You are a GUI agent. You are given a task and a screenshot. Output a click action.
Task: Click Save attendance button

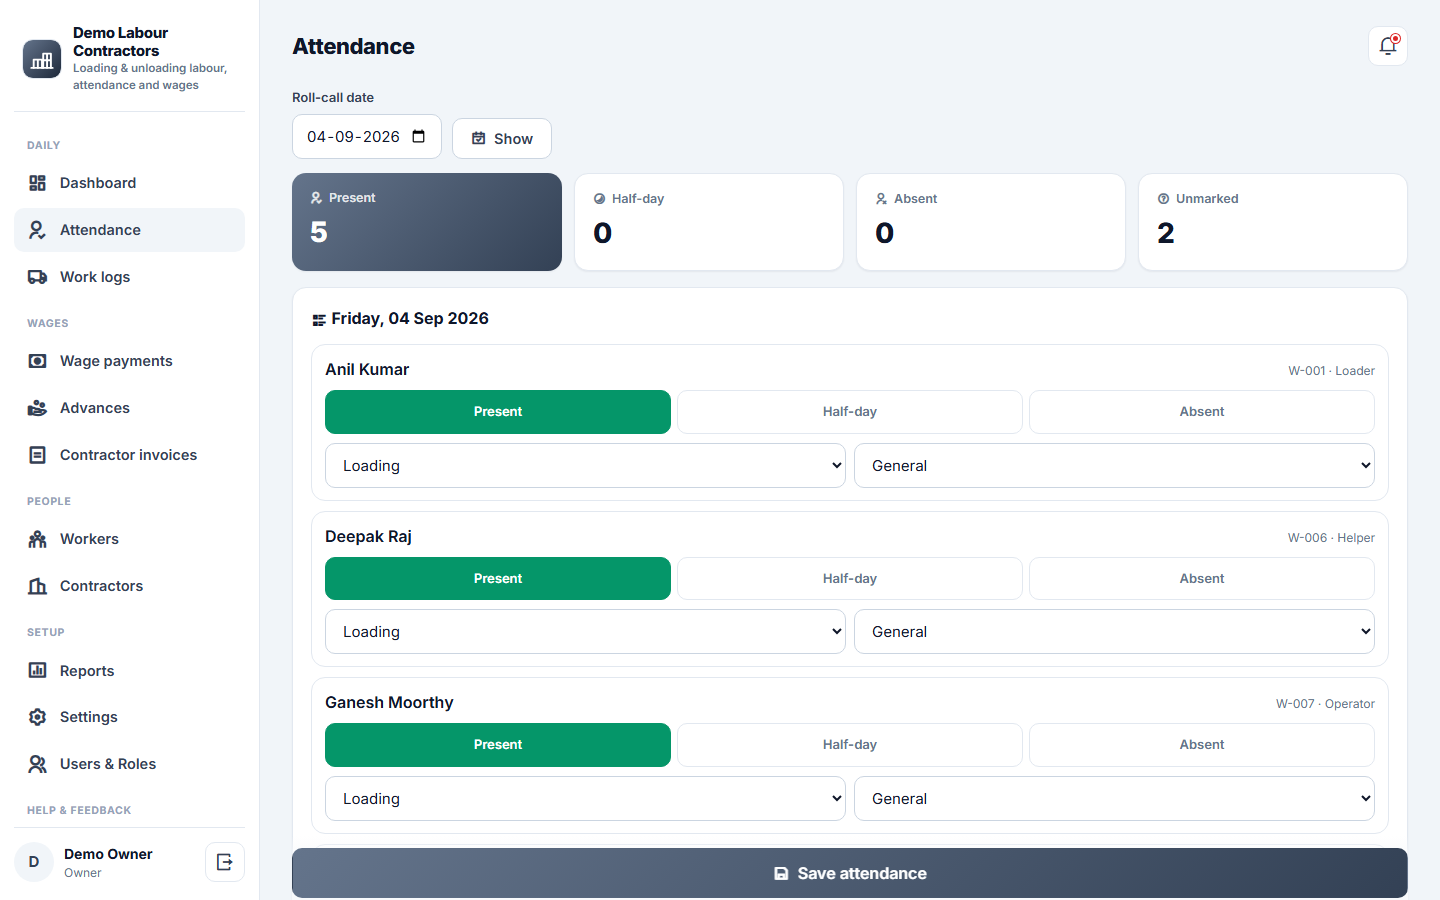[850, 873]
